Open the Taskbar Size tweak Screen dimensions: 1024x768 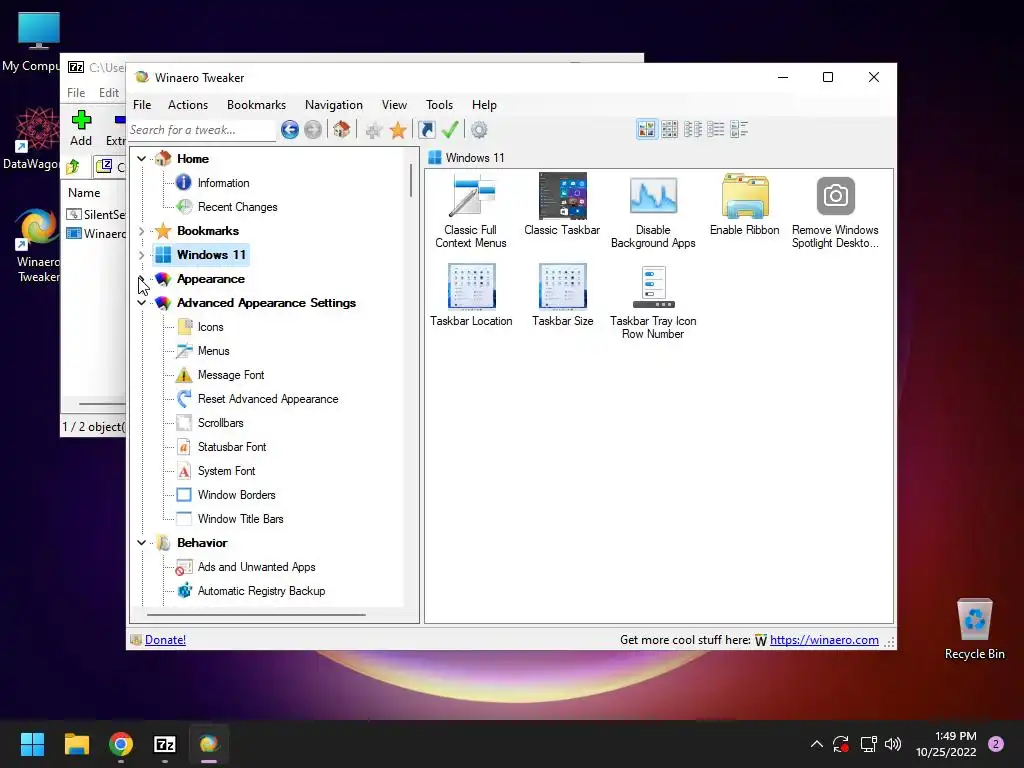point(562,295)
